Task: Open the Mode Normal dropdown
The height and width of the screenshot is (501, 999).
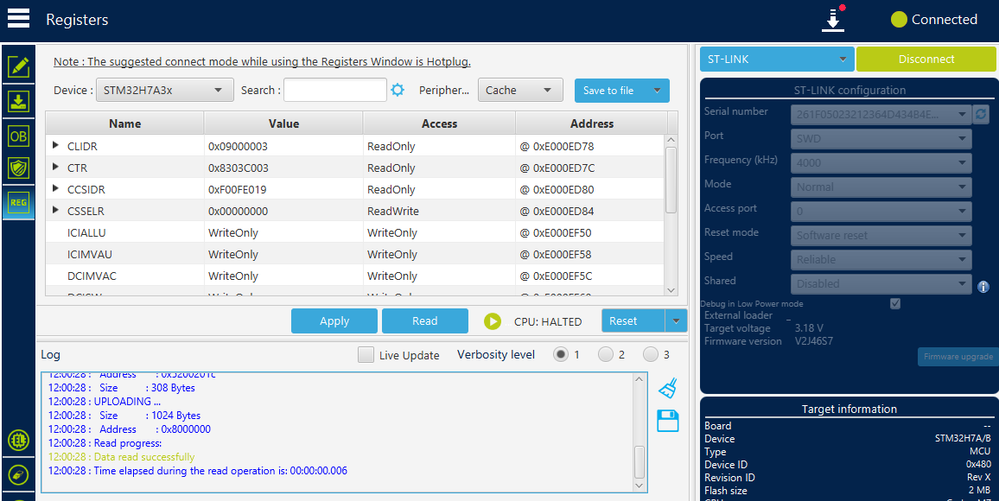Action: [x=881, y=187]
